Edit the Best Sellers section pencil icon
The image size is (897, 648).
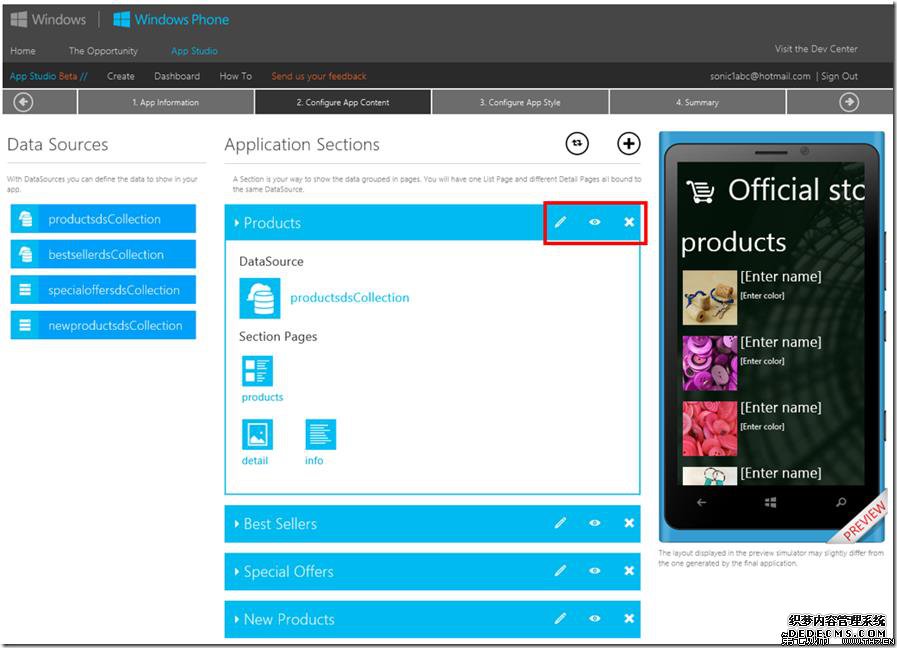pyautogui.click(x=560, y=523)
